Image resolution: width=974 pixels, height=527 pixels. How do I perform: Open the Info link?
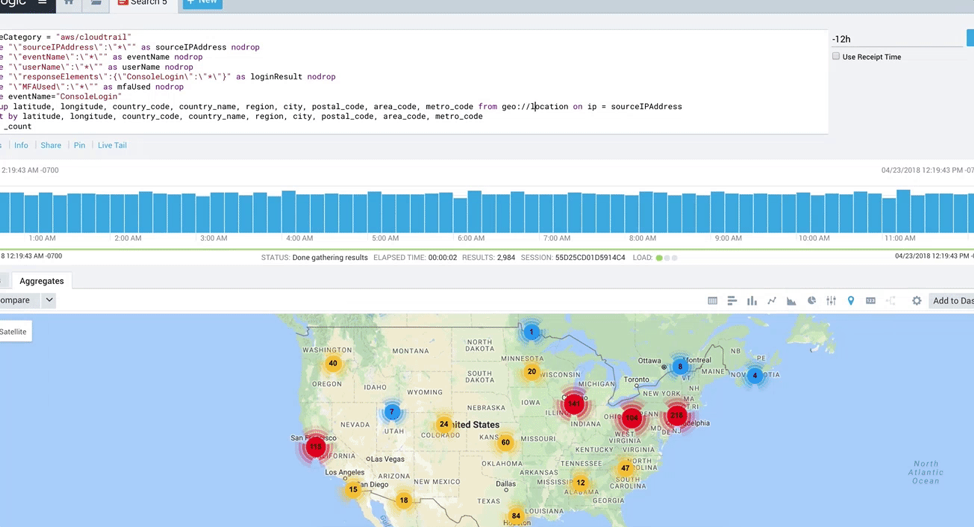[21, 145]
